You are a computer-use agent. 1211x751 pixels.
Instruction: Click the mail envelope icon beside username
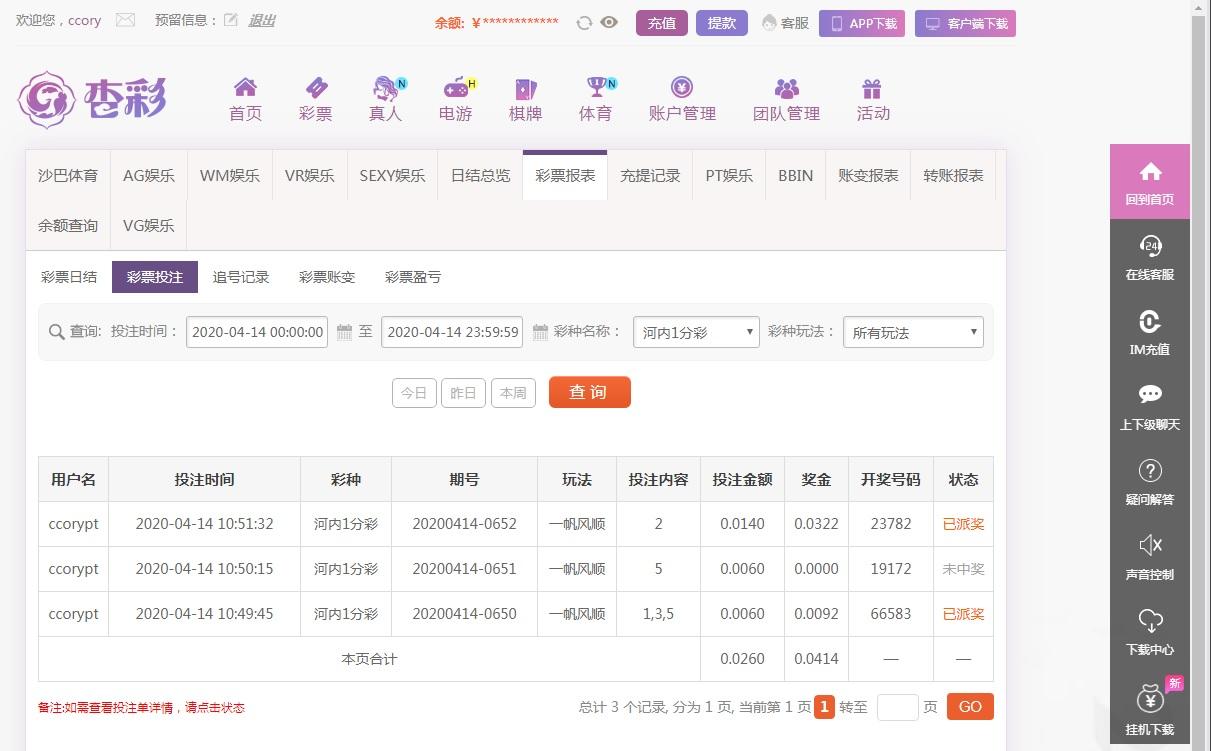pos(125,20)
